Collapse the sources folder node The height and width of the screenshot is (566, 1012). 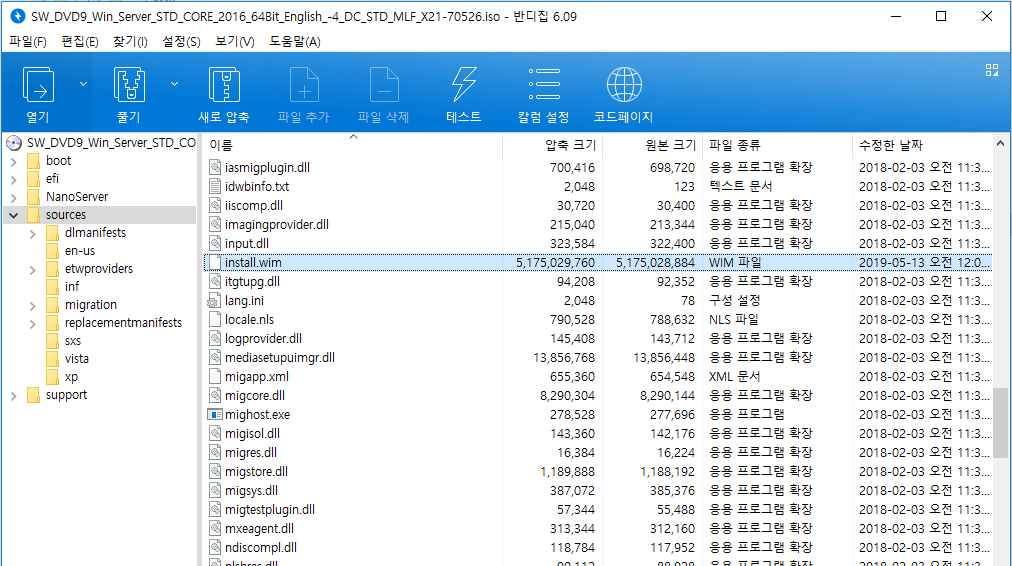(x=14, y=215)
